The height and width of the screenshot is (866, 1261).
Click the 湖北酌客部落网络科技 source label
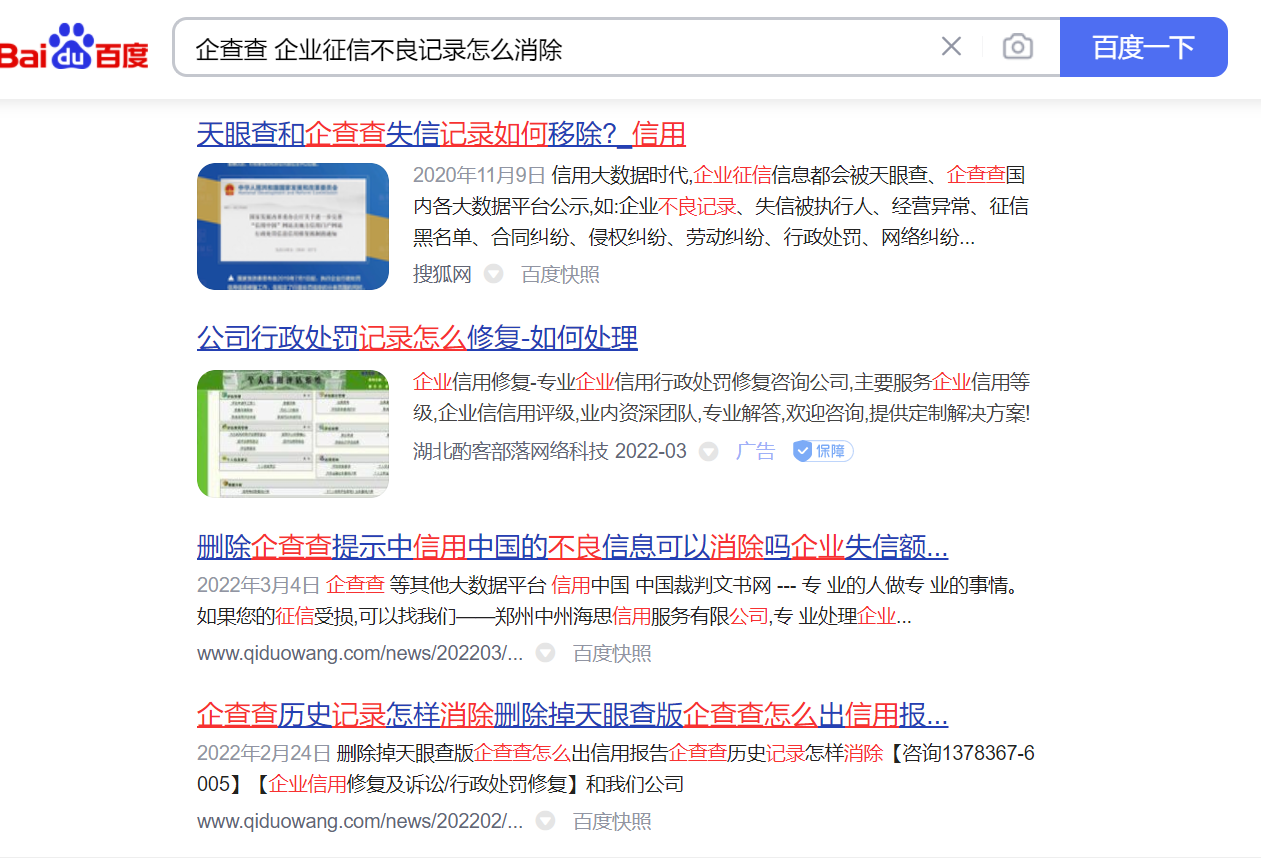510,451
